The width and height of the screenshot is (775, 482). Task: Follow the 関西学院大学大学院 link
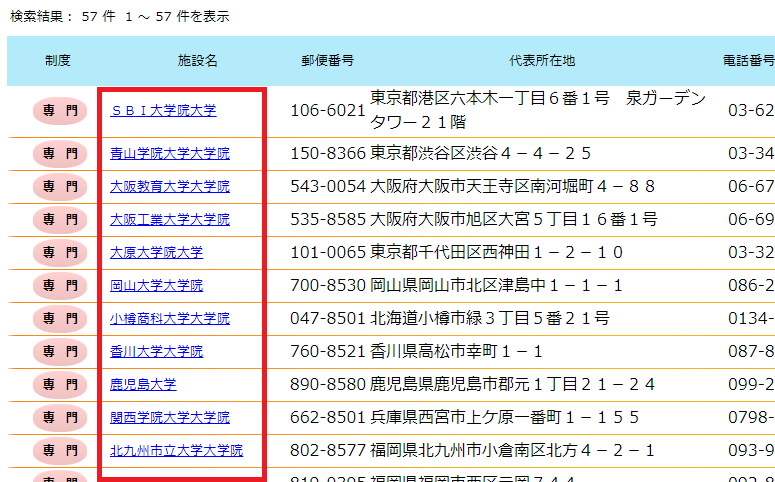tap(170, 418)
